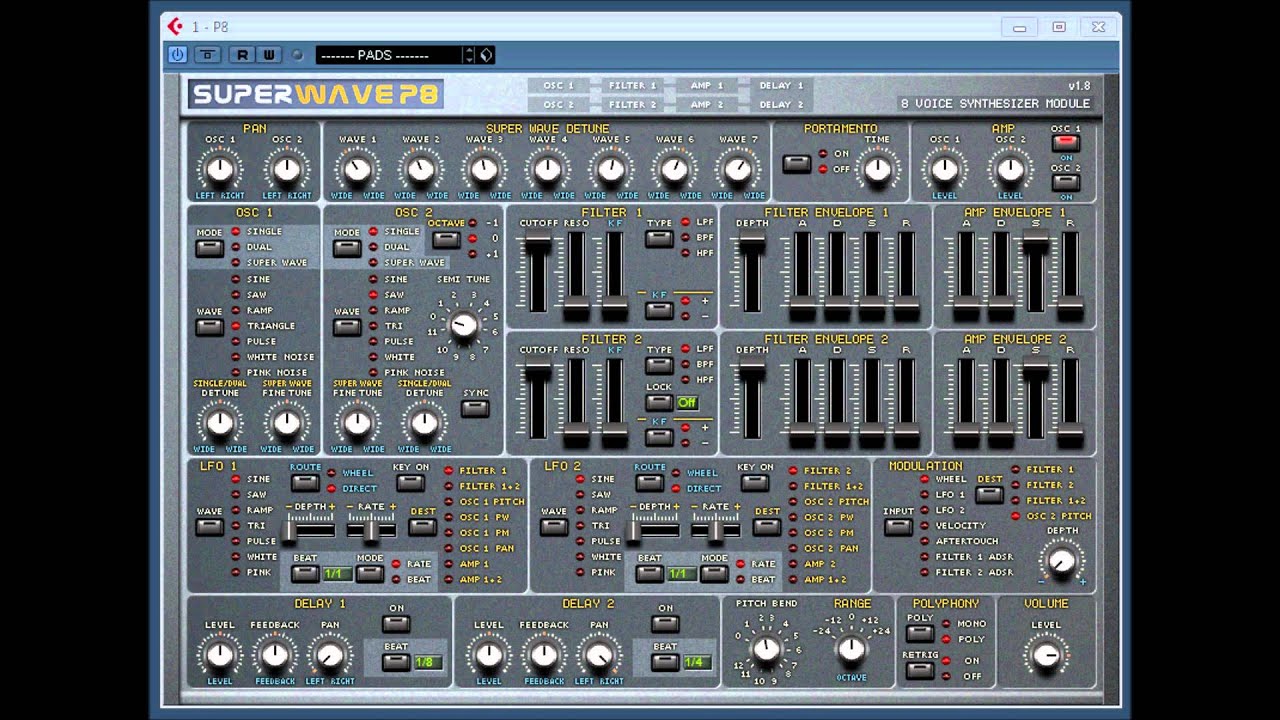
Task: Toggle the Polyphony RETRIG button
Action: (920, 669)
